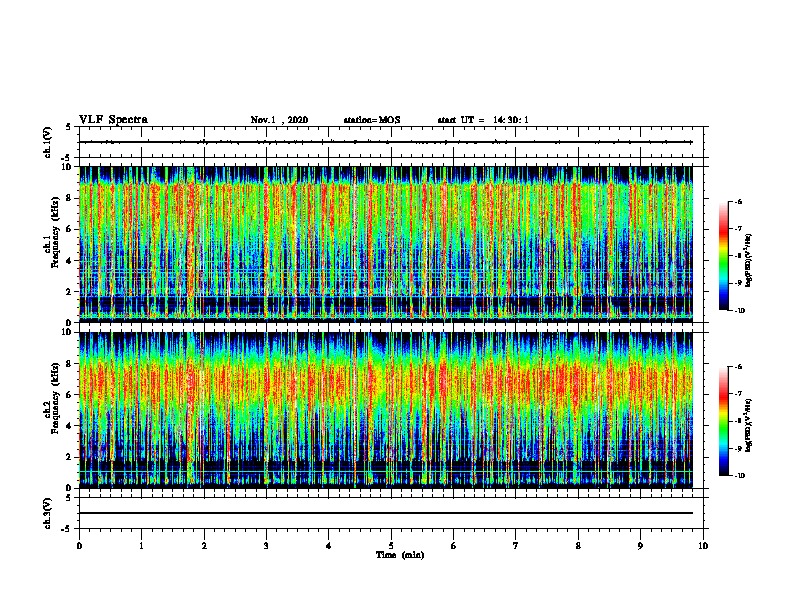Click the ch.2 spectrogram color scale bar

724,421
